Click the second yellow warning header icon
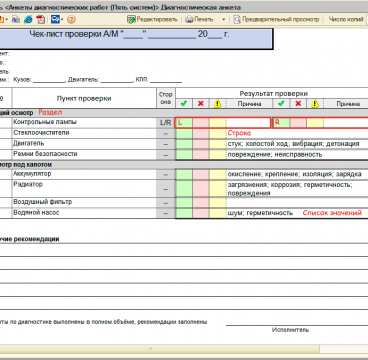This screenshot has width=368, height=360. (315, 104)
